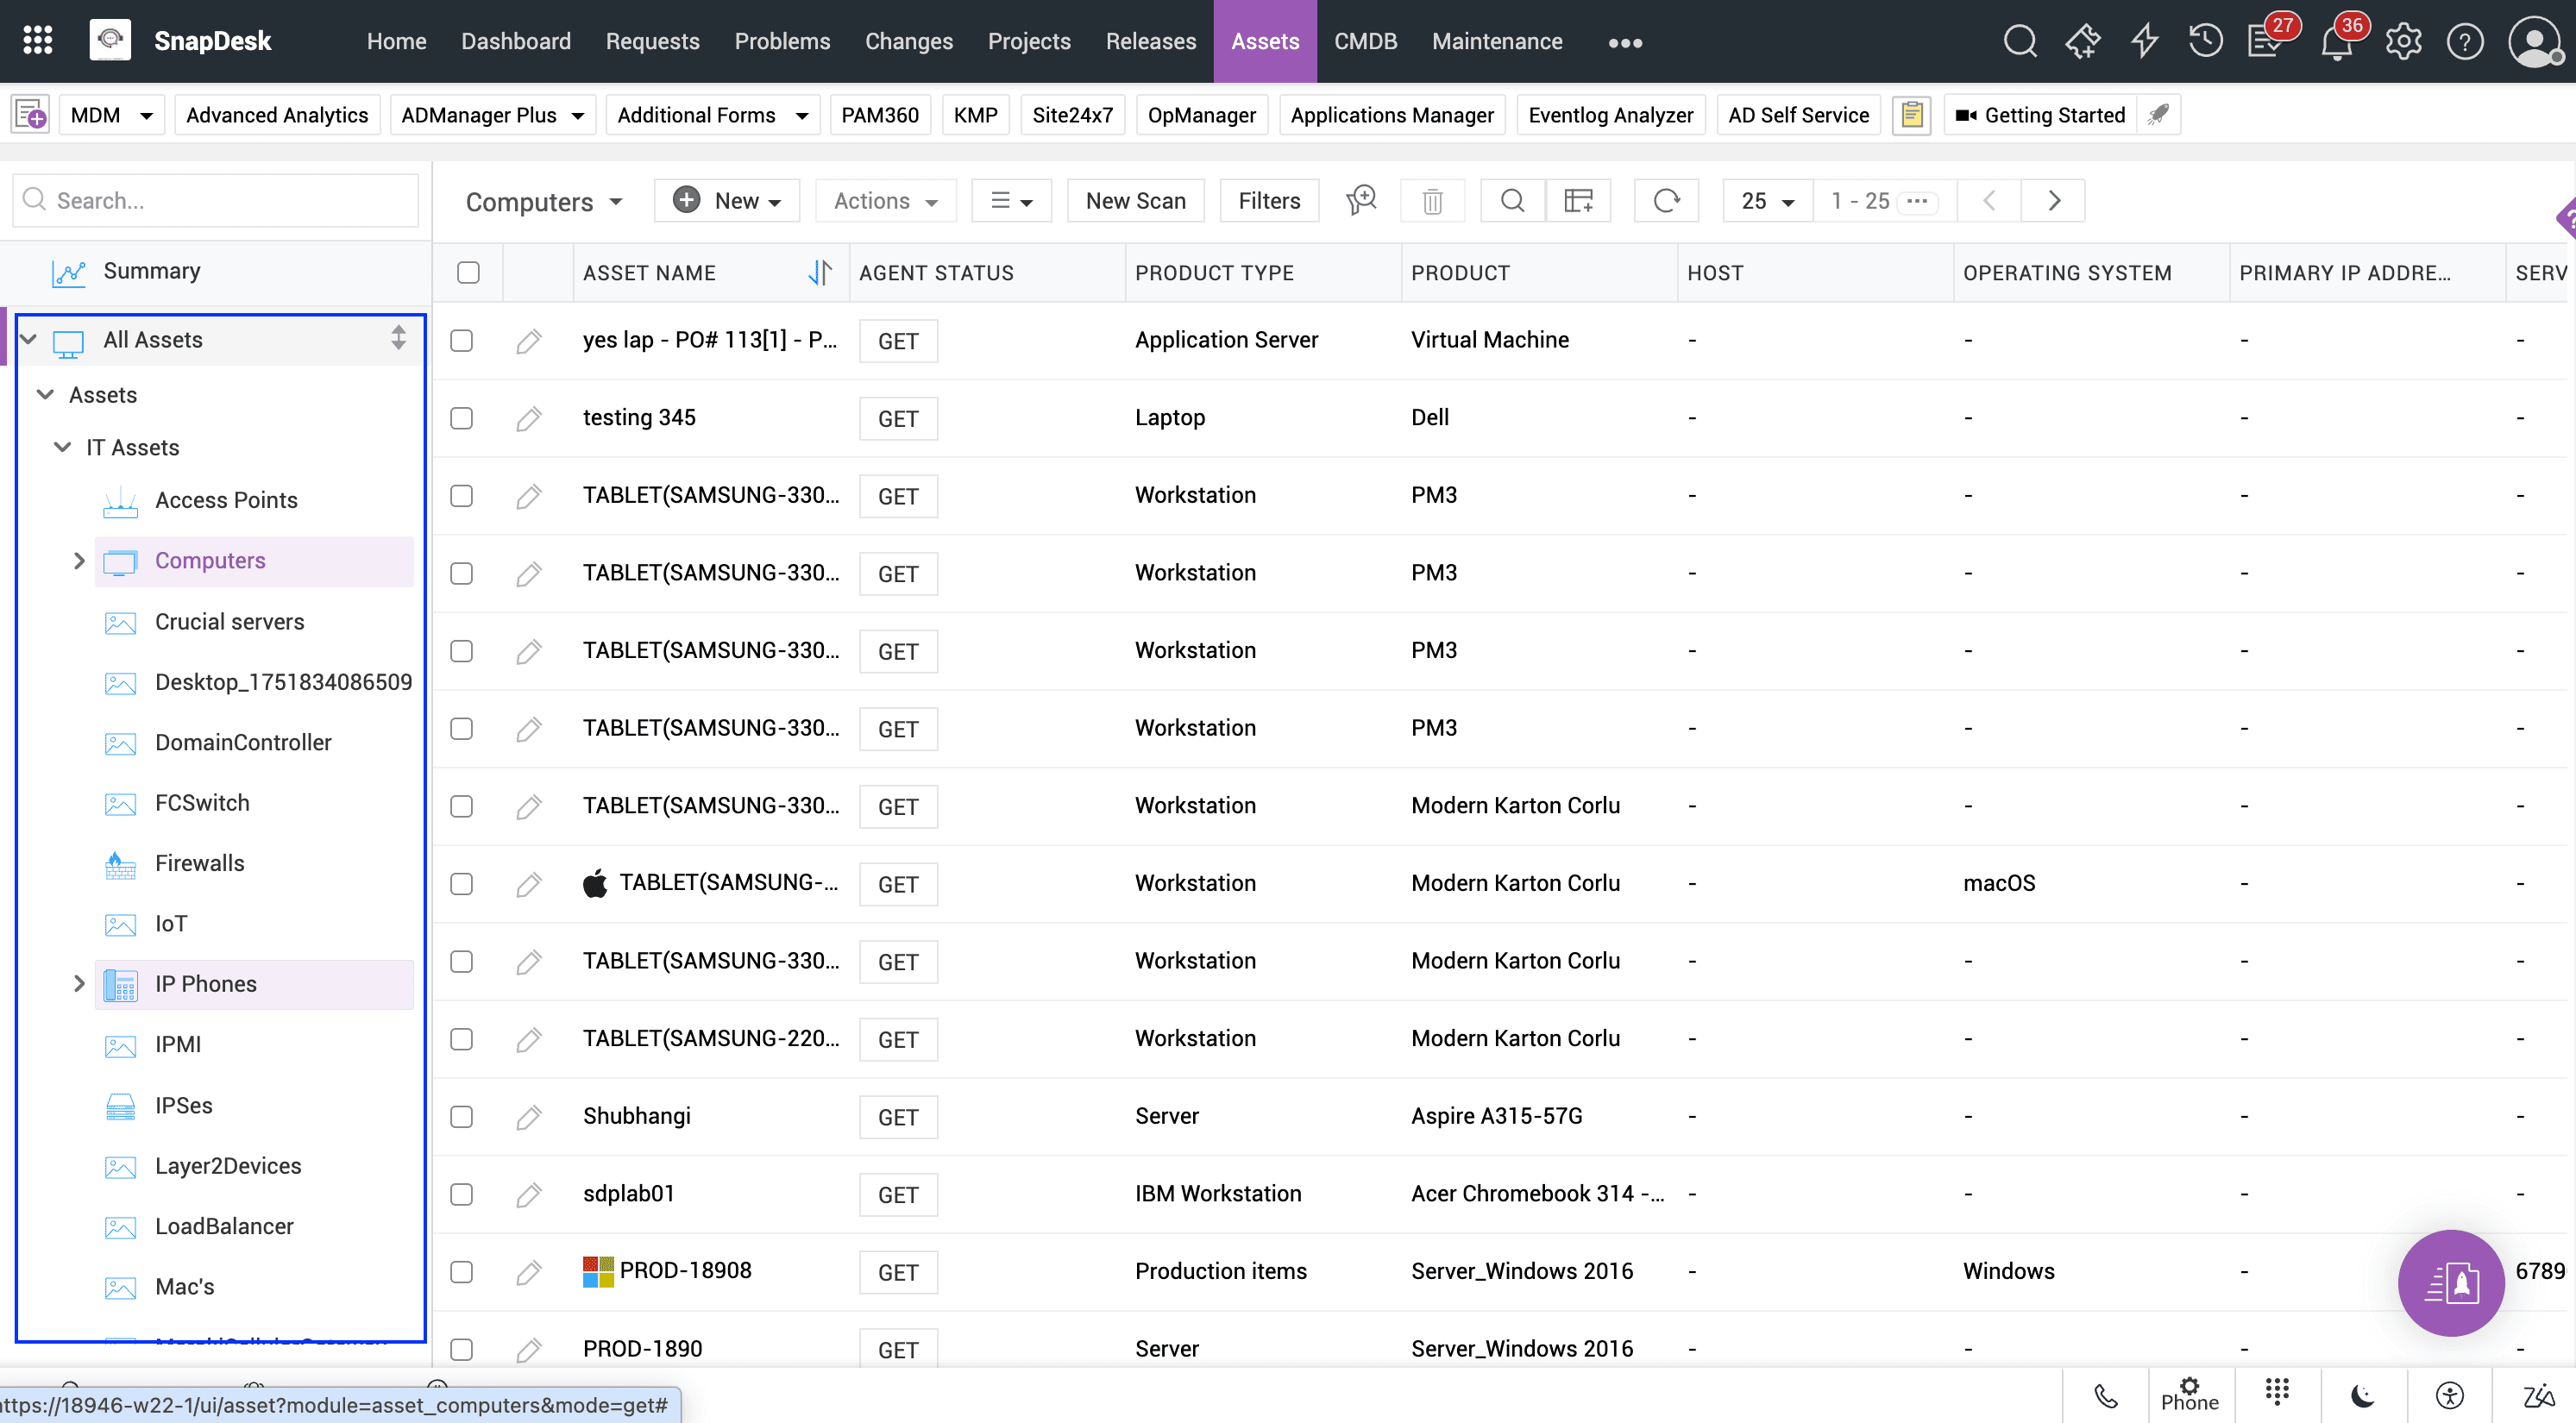Check the macOS TABLET row checkbox
This screenshot has height=1423, width=2576.
(461, 884)
